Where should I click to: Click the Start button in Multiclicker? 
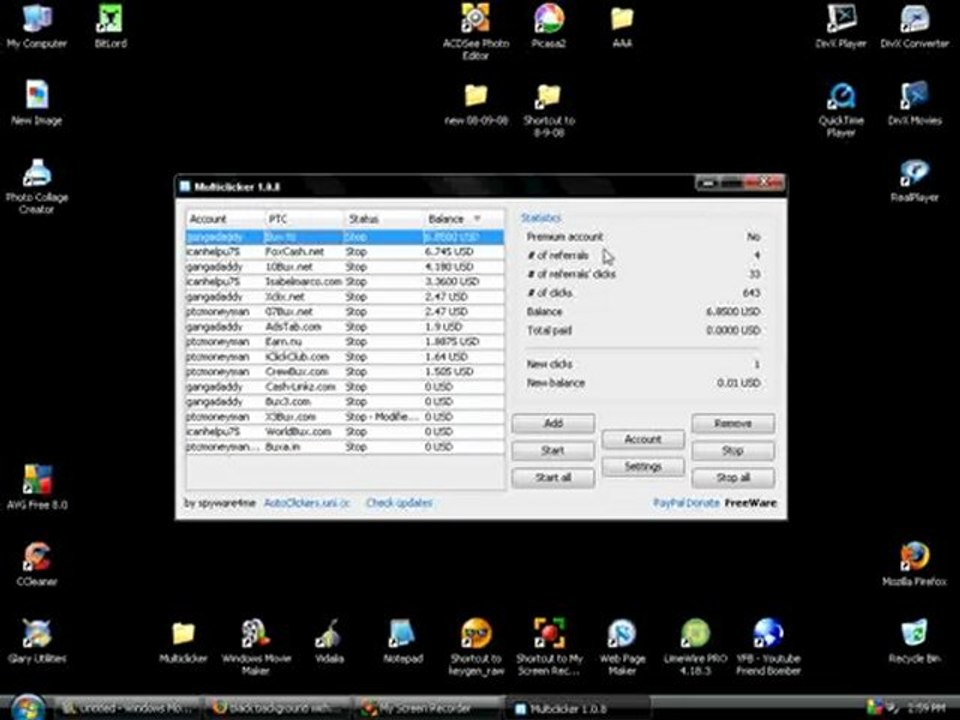[553, 451]
